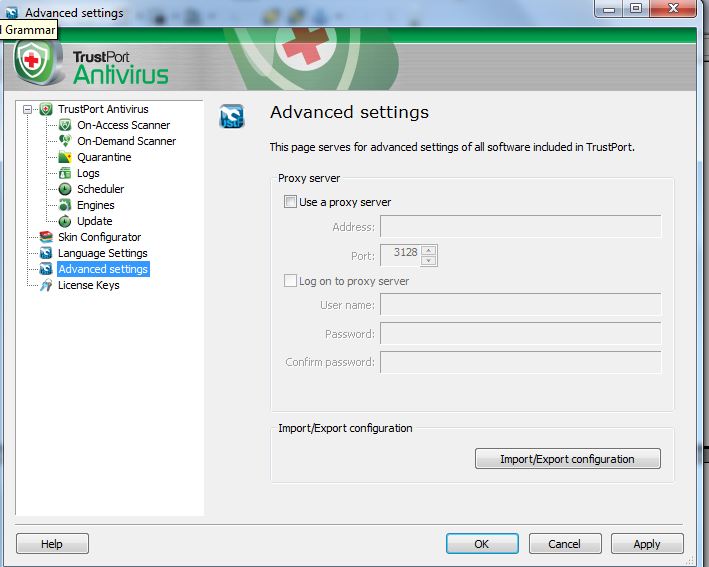Decrease port number with down arrow

429,260
